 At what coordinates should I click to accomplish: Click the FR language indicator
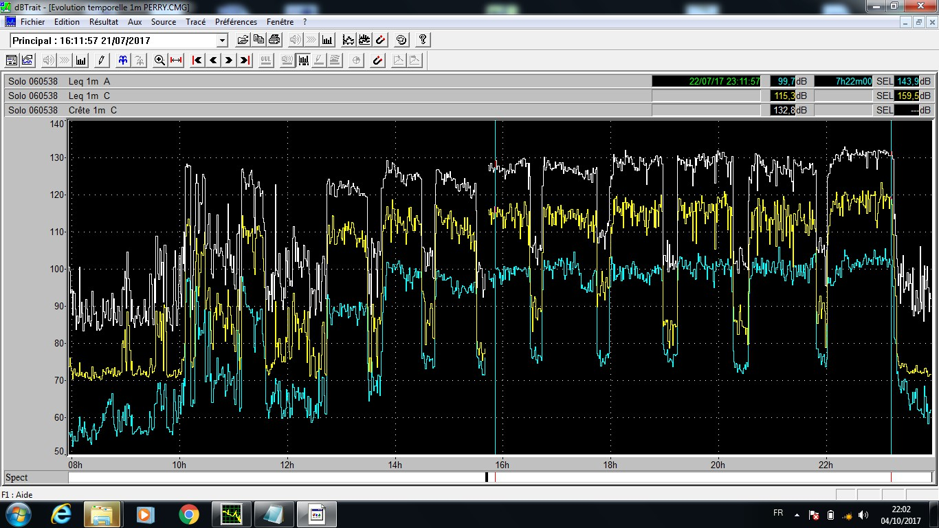778,513
